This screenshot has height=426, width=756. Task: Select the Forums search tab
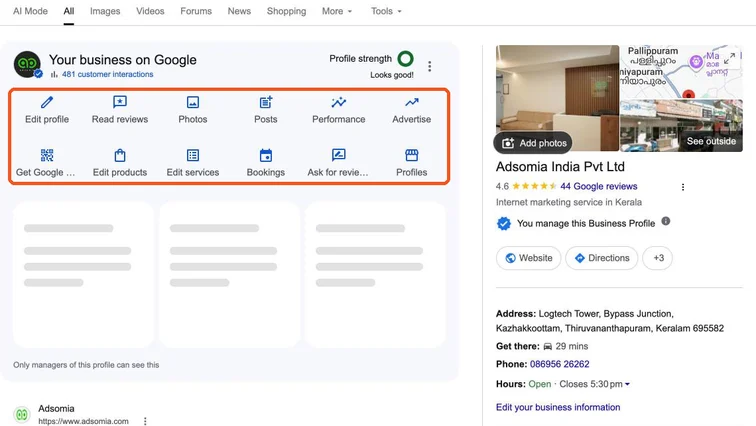point(196,11)
